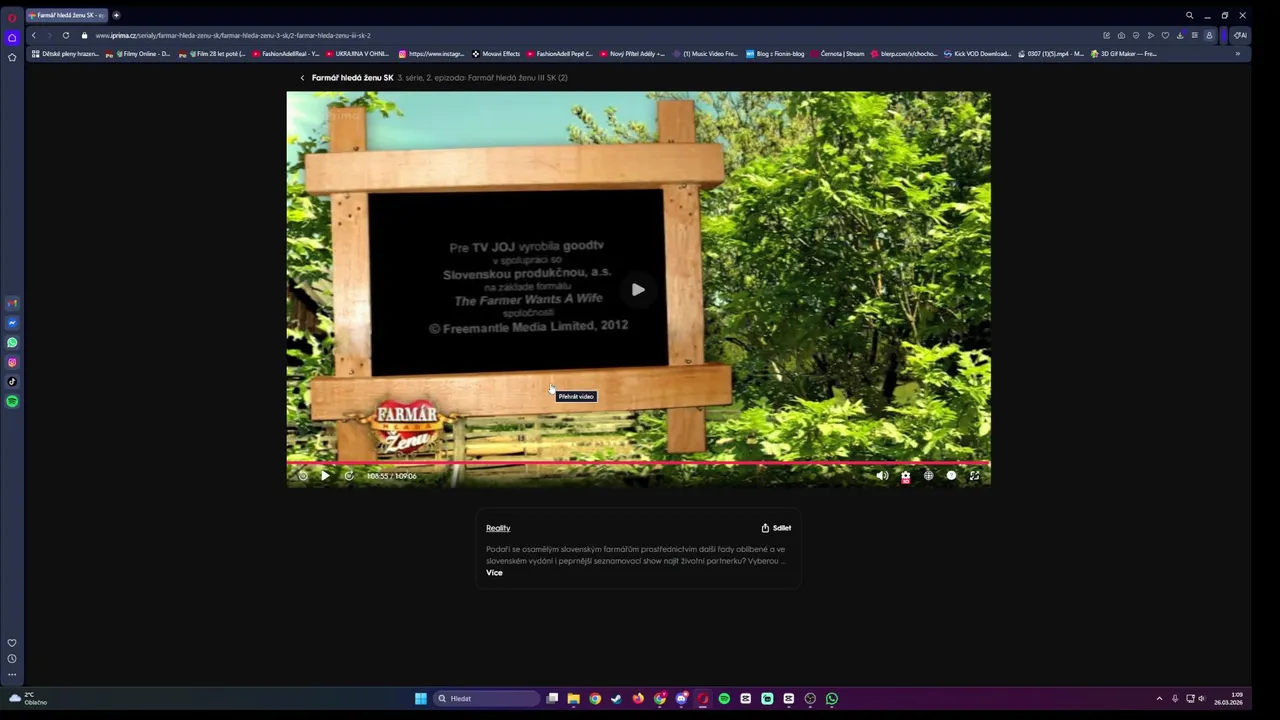Open the subtitles/language globe menu
1280x720 pixels.
click(x=928, y=476)
